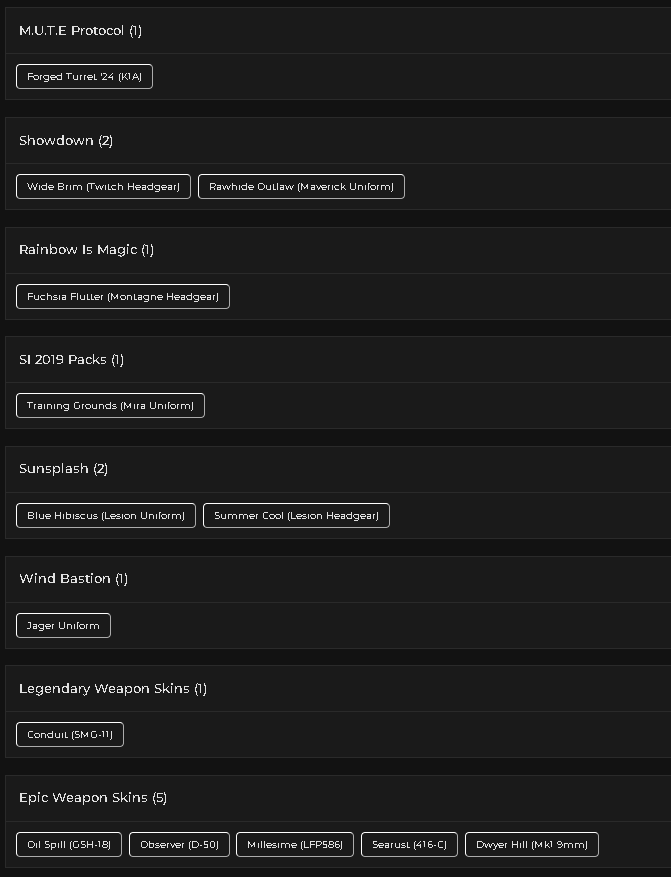This screenshot has height=877, width=671.
Task: Select Training Grounds (Mira Uniform) tag
Action: [110, 406]
